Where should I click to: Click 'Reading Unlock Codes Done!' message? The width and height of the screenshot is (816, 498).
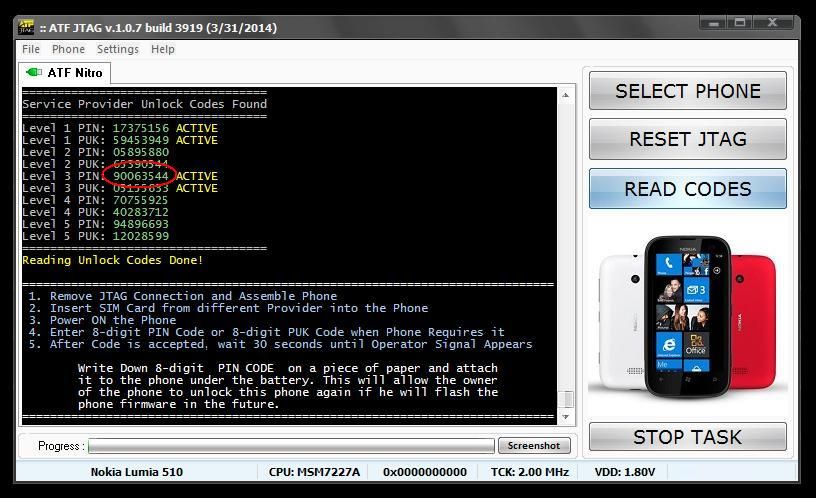[x=112, y=260]
